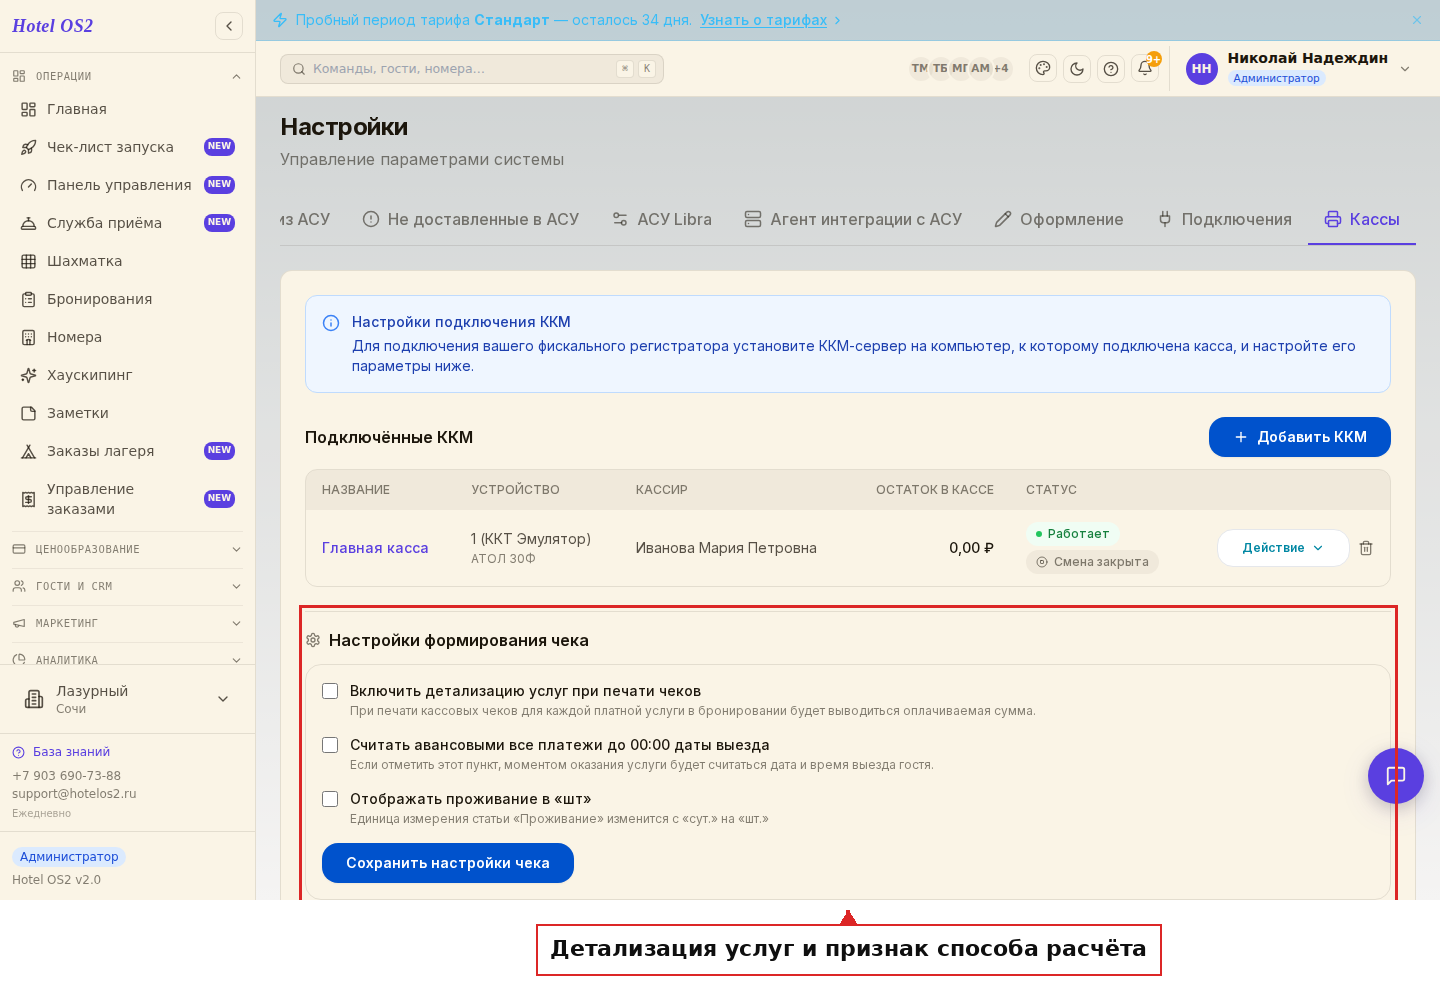1440x999 pixels.
Task: Collapse the sidebar with the chevron button
Action: click(x=229, y=26)
